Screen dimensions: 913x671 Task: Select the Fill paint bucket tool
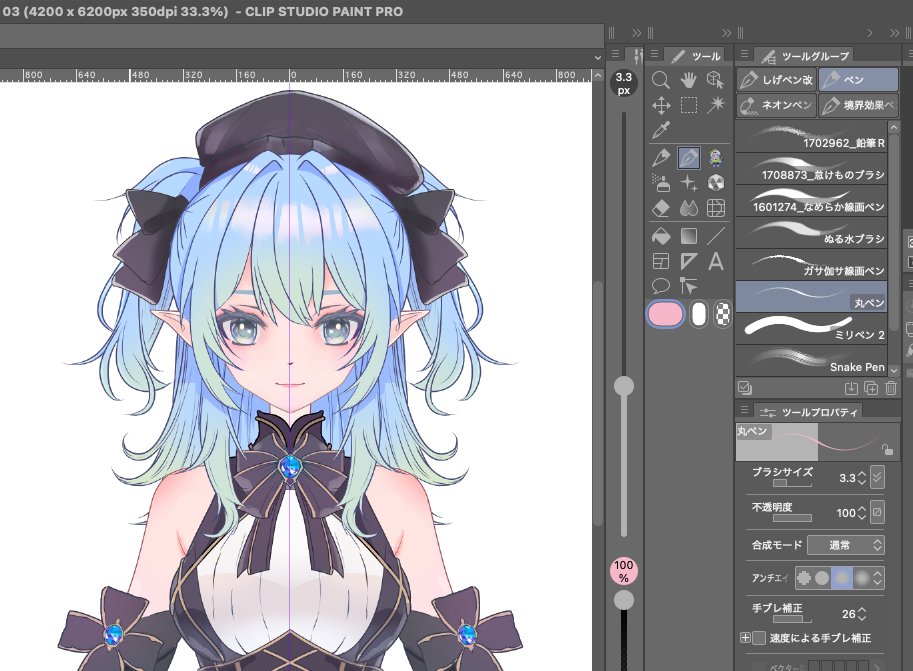click(x=660, y=236)
